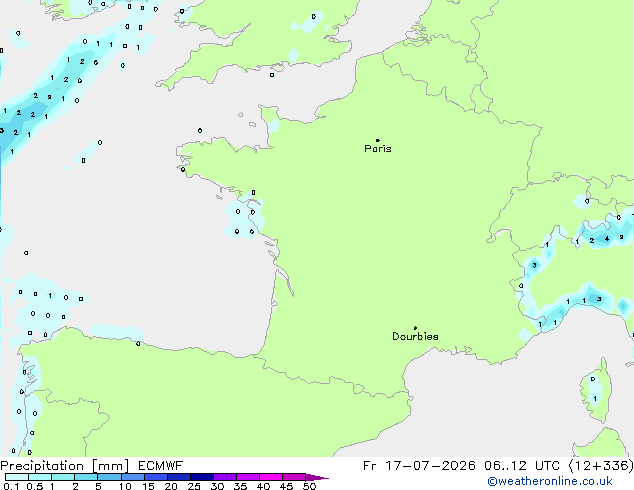The height and width of the screenshot is (490, 634).
Task: Click the purple arrow end of legend
Action: tap(317, 477)
